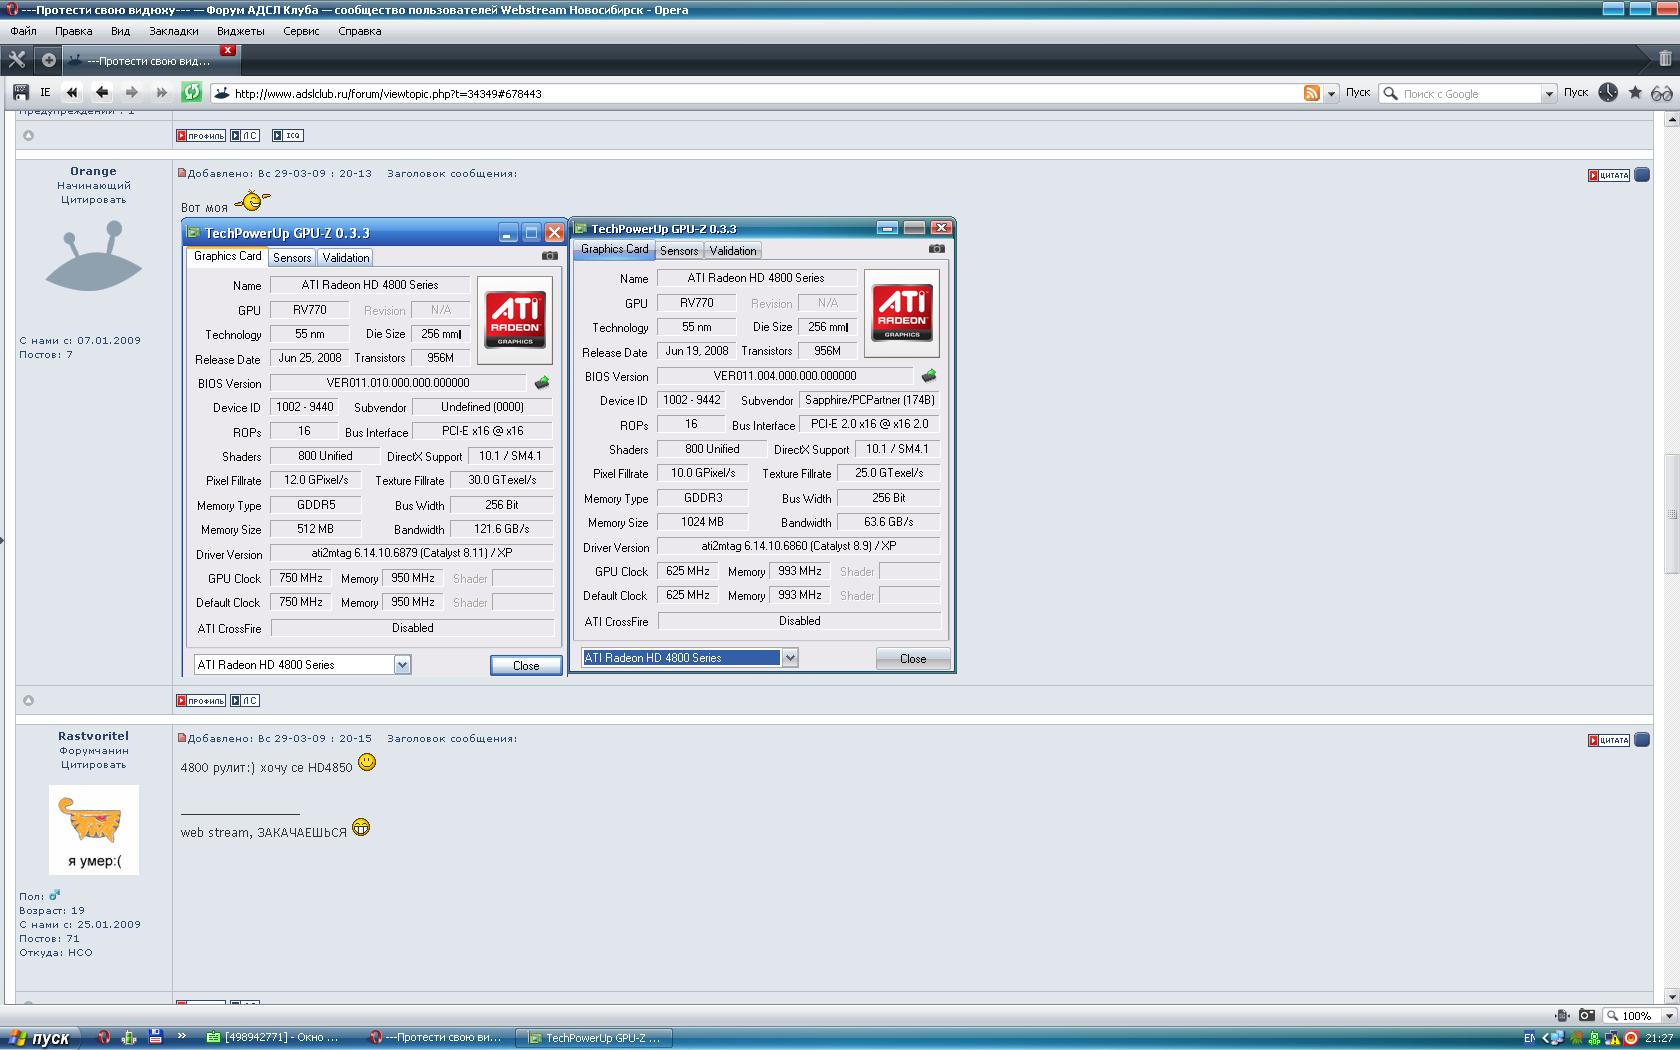Open the Windows пуск start button
Image resolution: width=1680 pixels, height=1050 pixels.
tap(39, 1038)
